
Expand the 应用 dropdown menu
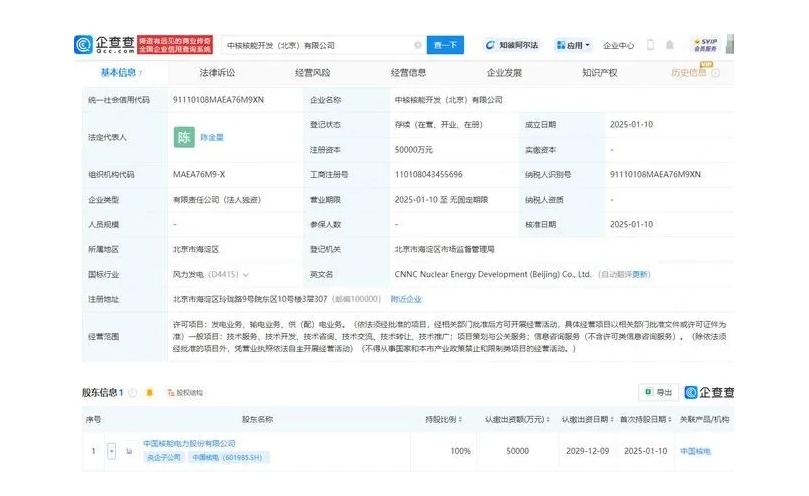pyautogui.click(x=575, y=45)
